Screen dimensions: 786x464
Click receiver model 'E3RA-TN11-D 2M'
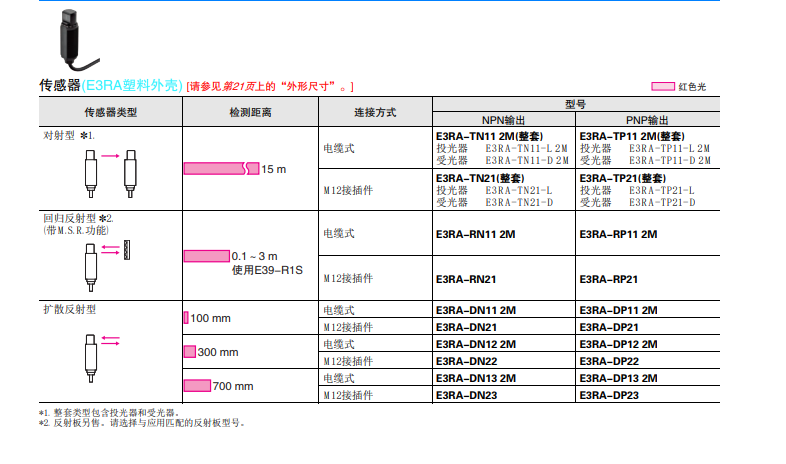click(x=527, y=160)
